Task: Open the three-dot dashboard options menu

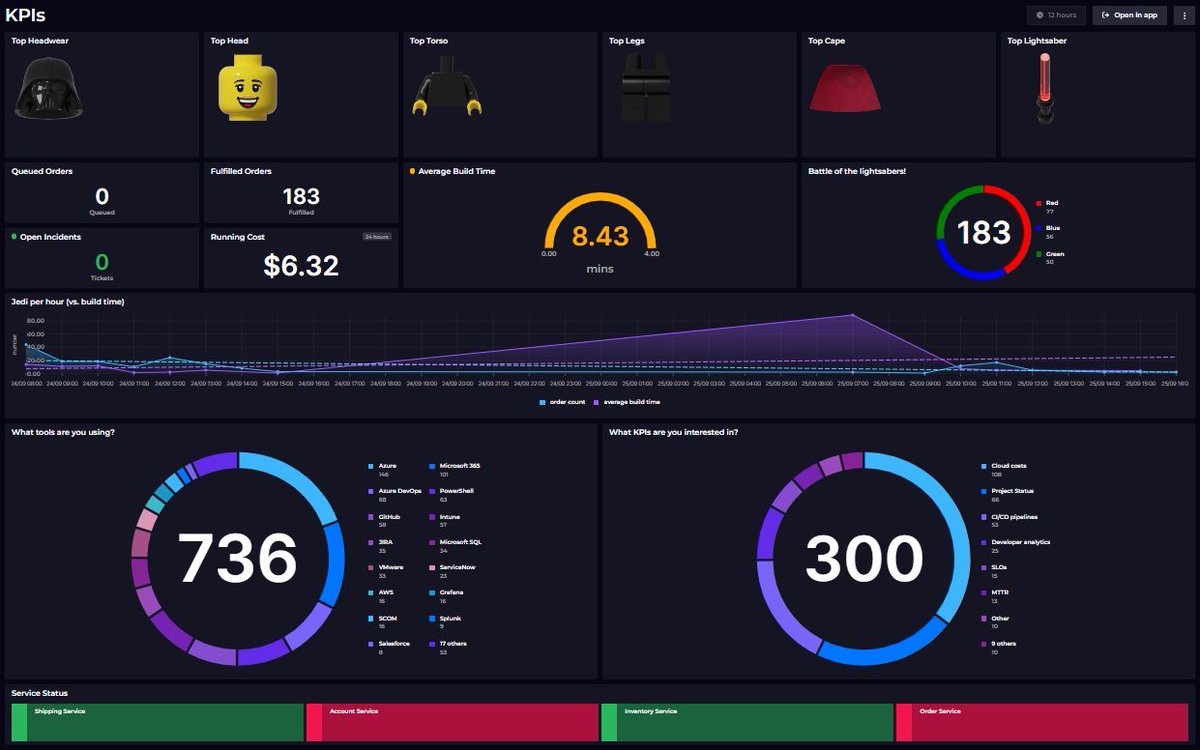Action: click(1183, 15)
